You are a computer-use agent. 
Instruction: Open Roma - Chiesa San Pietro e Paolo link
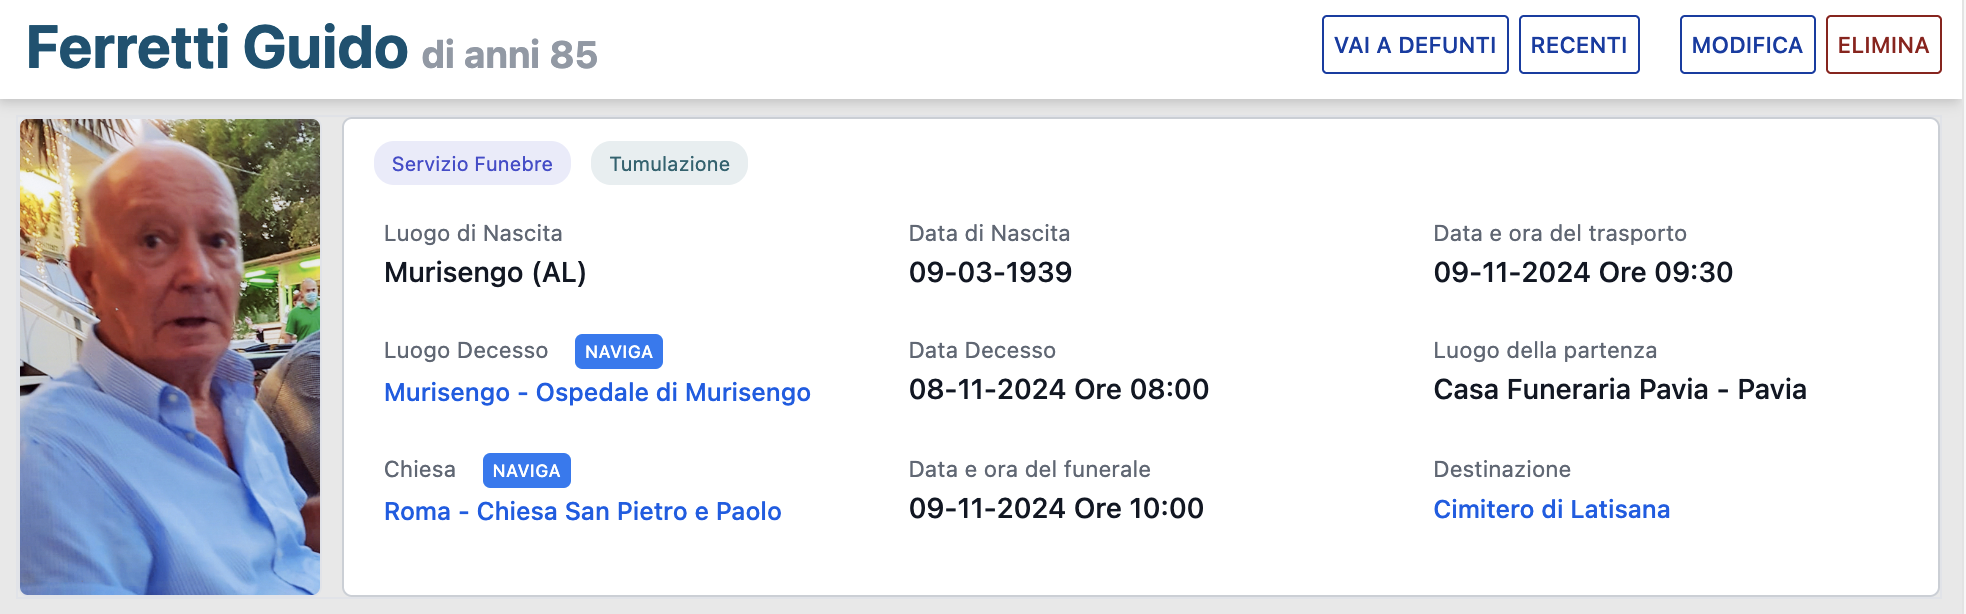pos(582,512)
